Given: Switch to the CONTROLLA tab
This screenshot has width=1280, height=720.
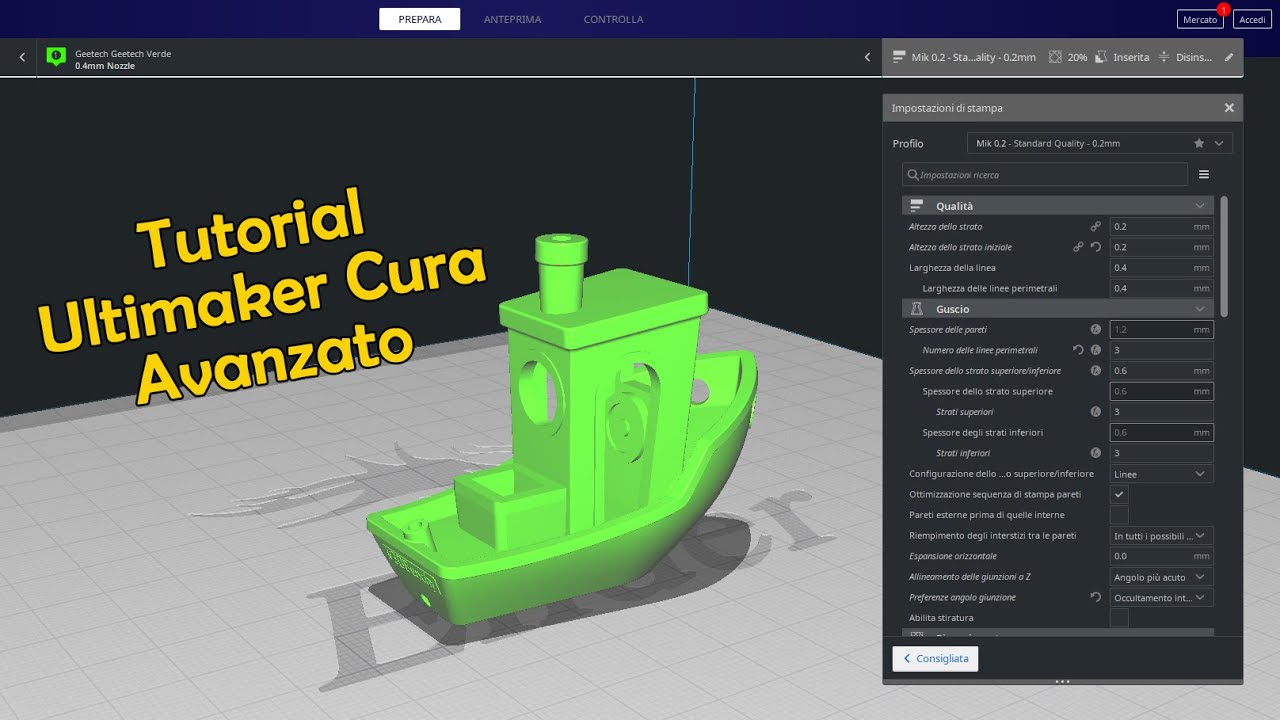Looking at the screenshot, I should (x=613, y=19).
